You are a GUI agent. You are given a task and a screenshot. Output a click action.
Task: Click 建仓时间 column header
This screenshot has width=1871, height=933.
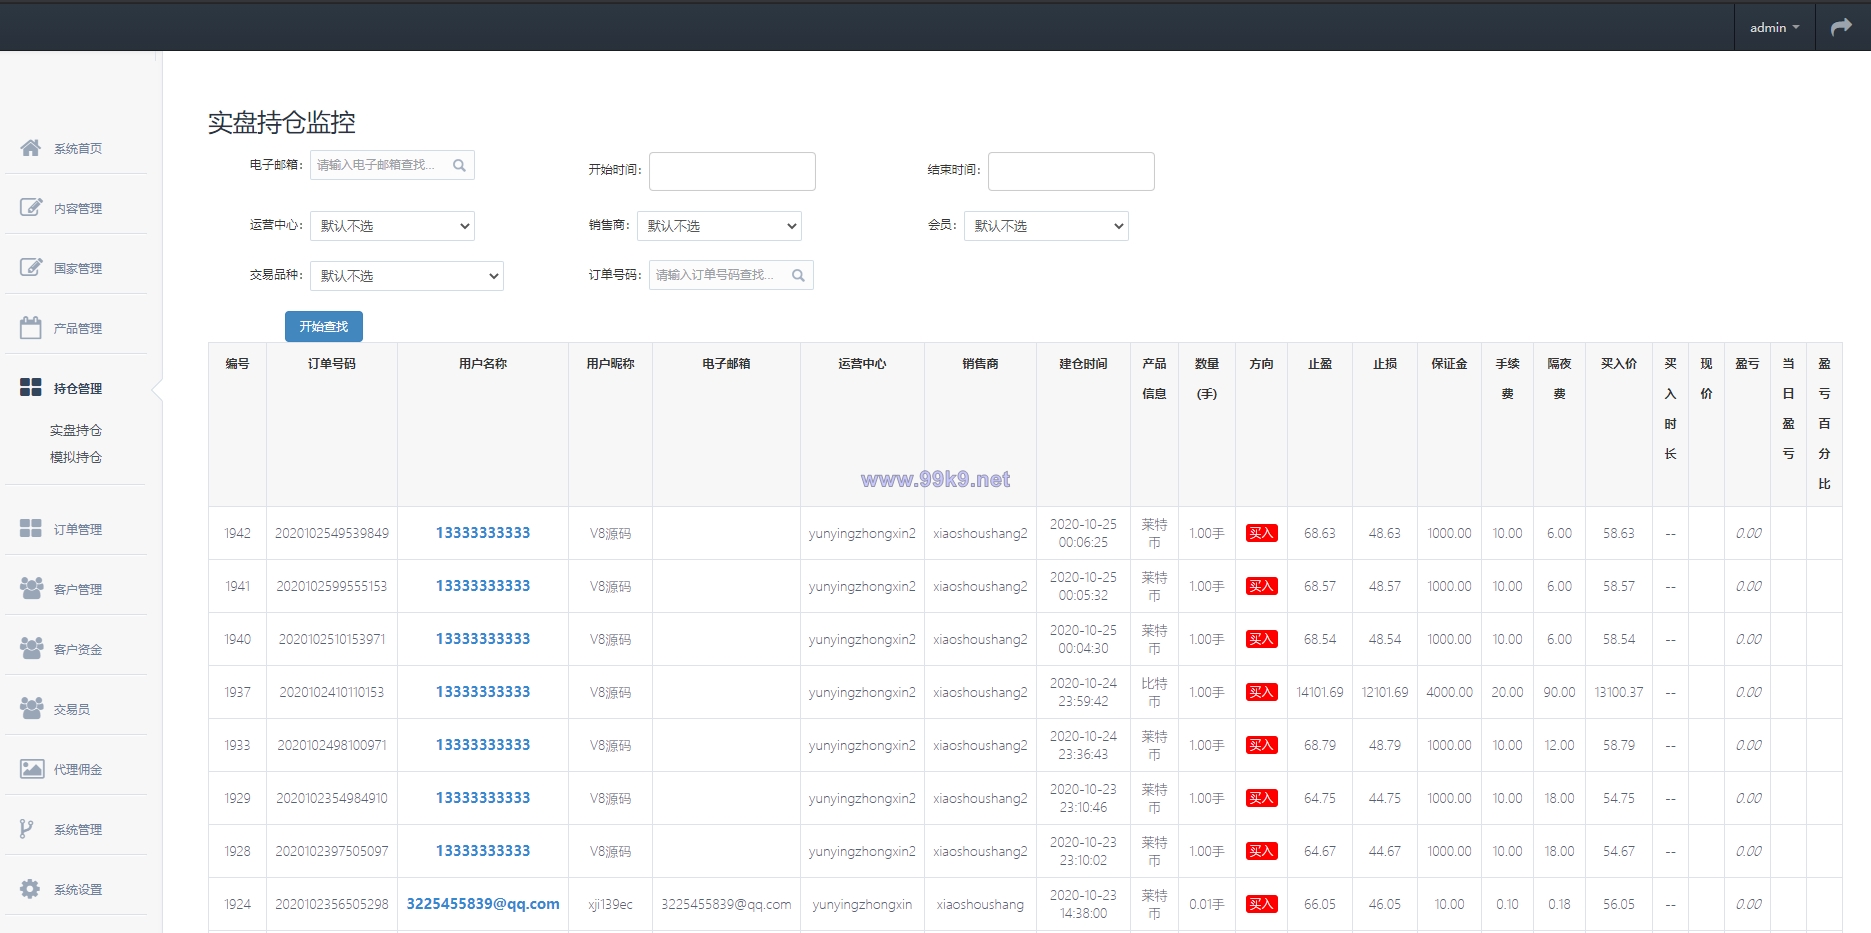(x=1083, y=364)
